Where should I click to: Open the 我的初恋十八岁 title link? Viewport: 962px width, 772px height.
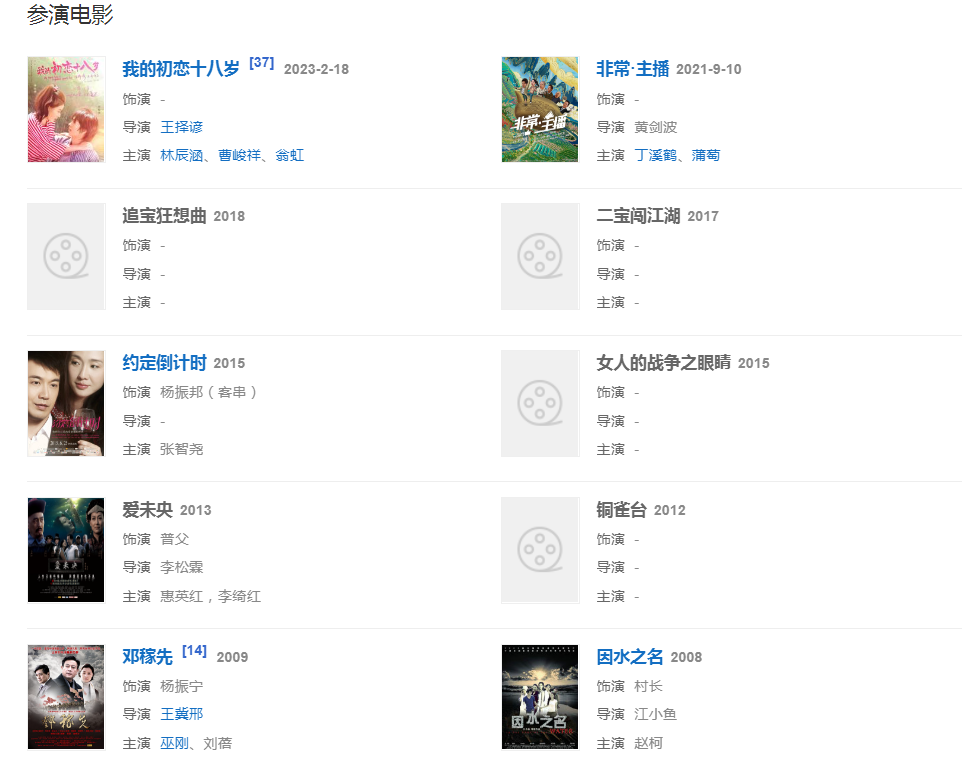[181, 69]
